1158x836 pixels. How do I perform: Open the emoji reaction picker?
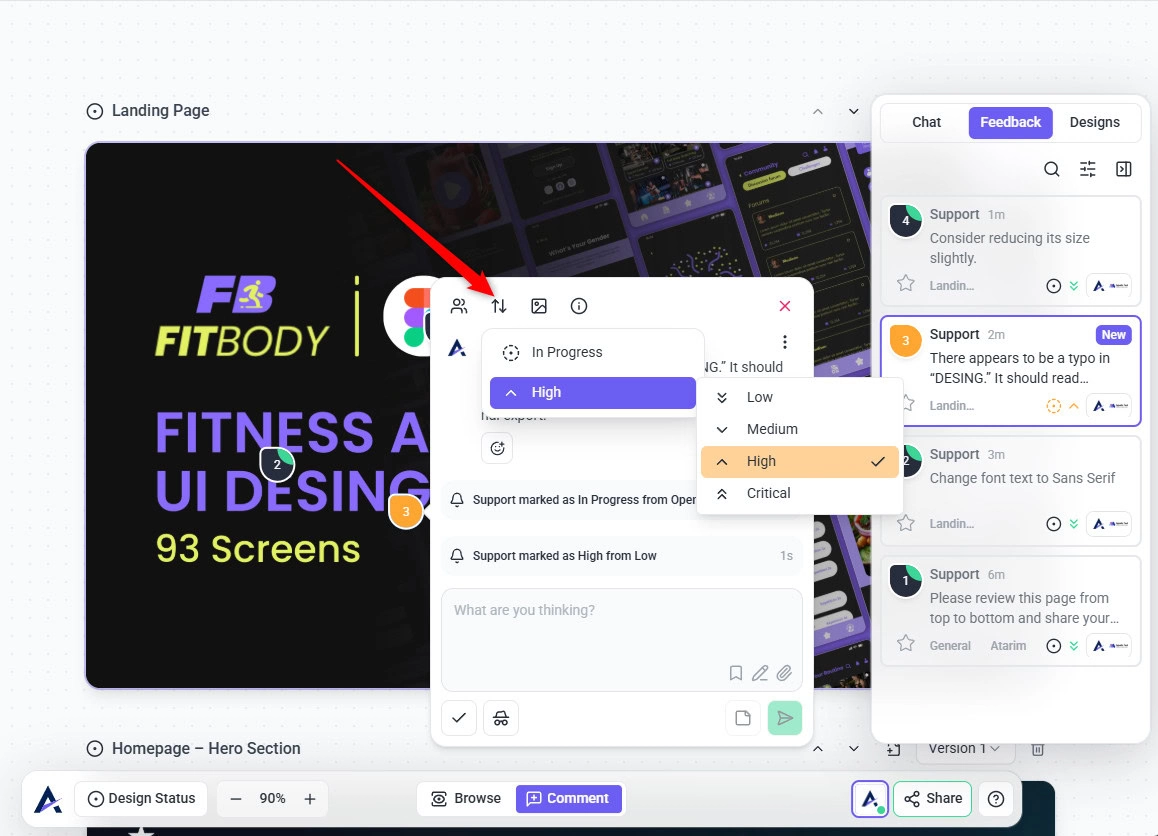point(497,448)
